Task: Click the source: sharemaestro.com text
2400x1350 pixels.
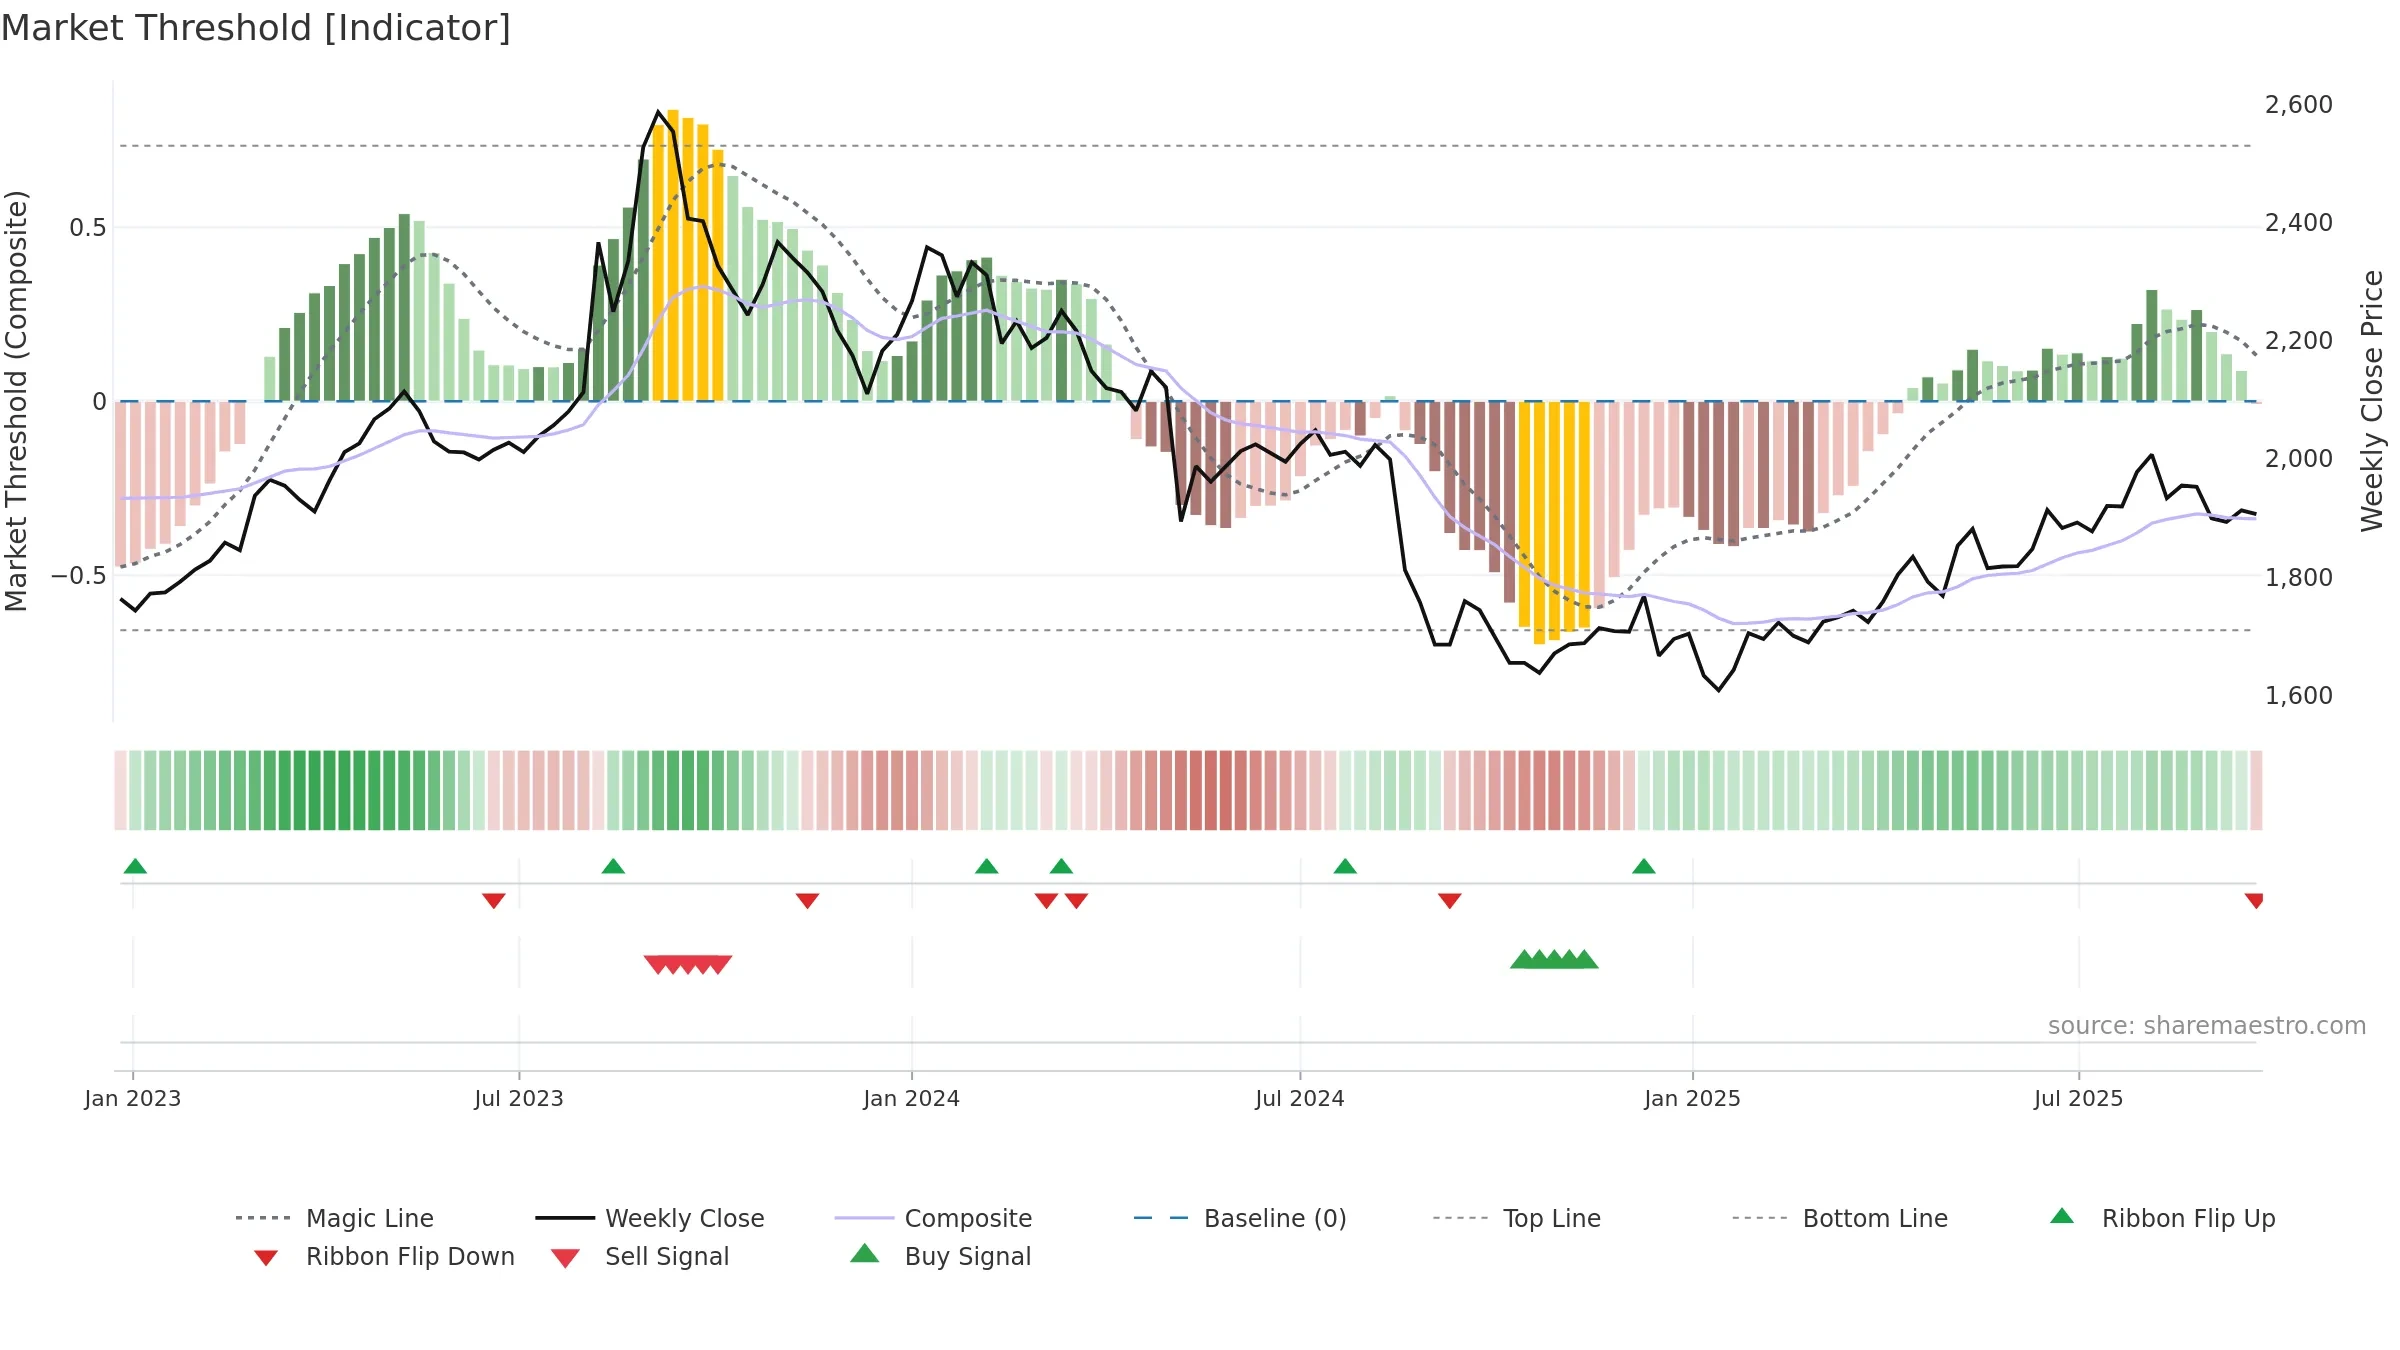Action: click(x=2207, y=1026)
